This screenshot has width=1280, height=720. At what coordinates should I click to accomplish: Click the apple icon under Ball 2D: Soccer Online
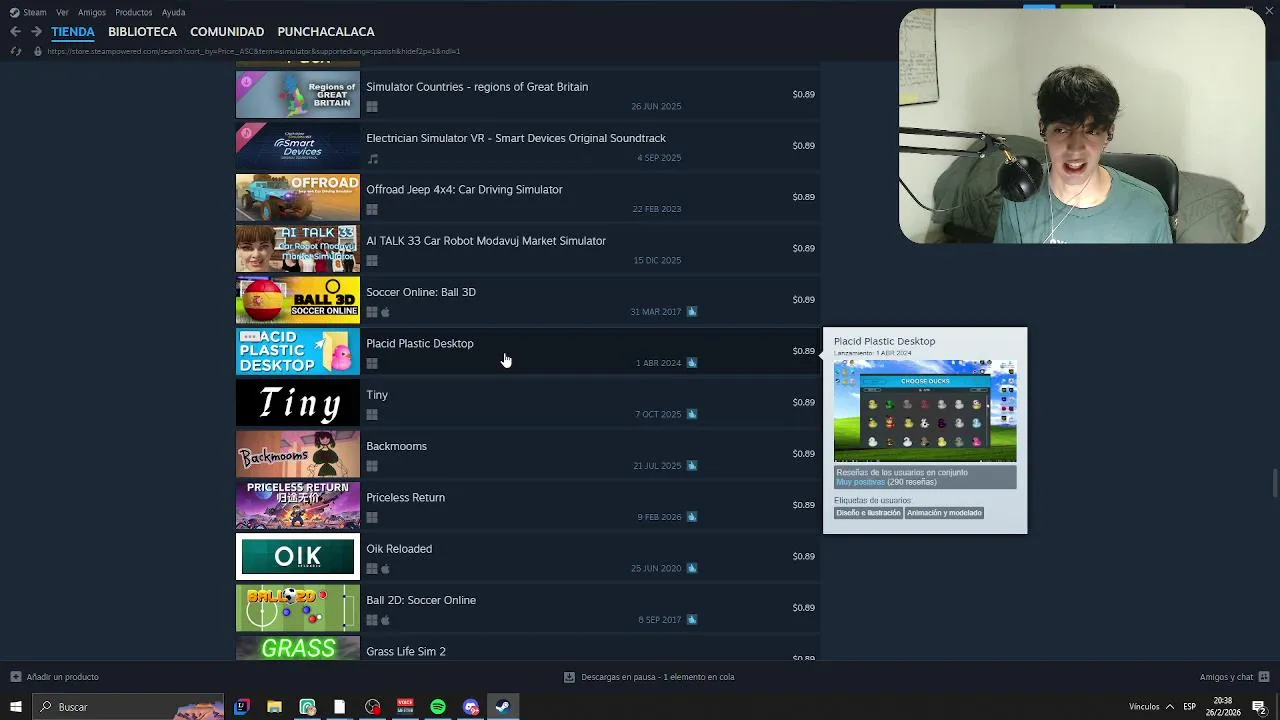[385, 620]
